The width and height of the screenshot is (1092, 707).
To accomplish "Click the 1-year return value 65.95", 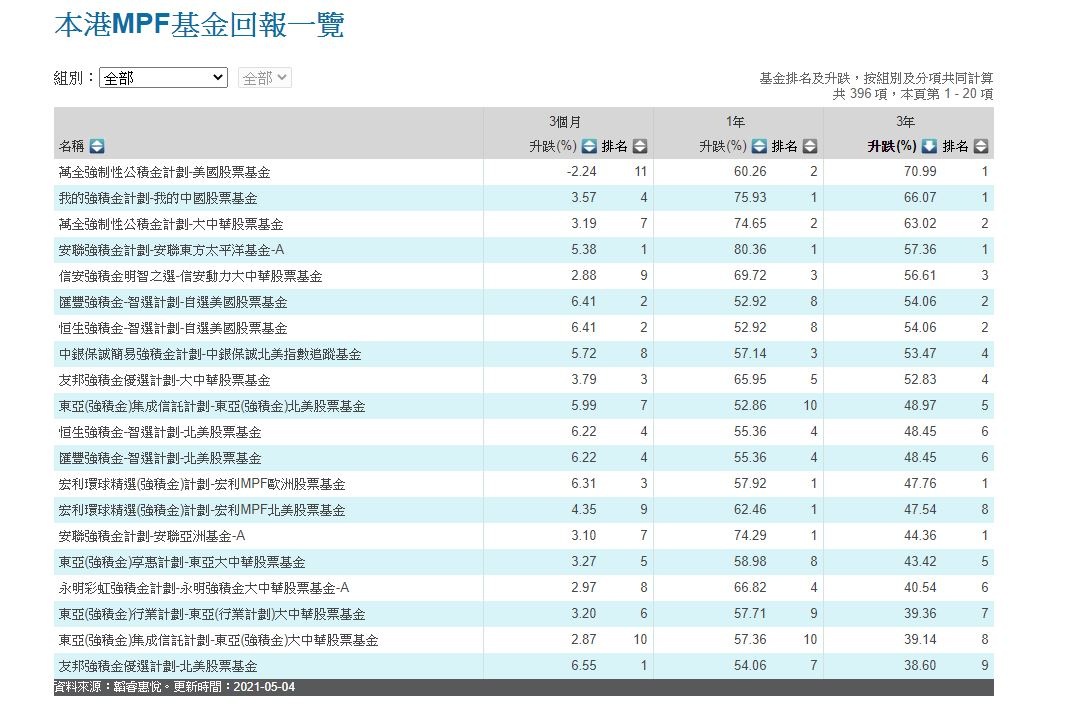I will pyautogui.click(x=750, y=380).
